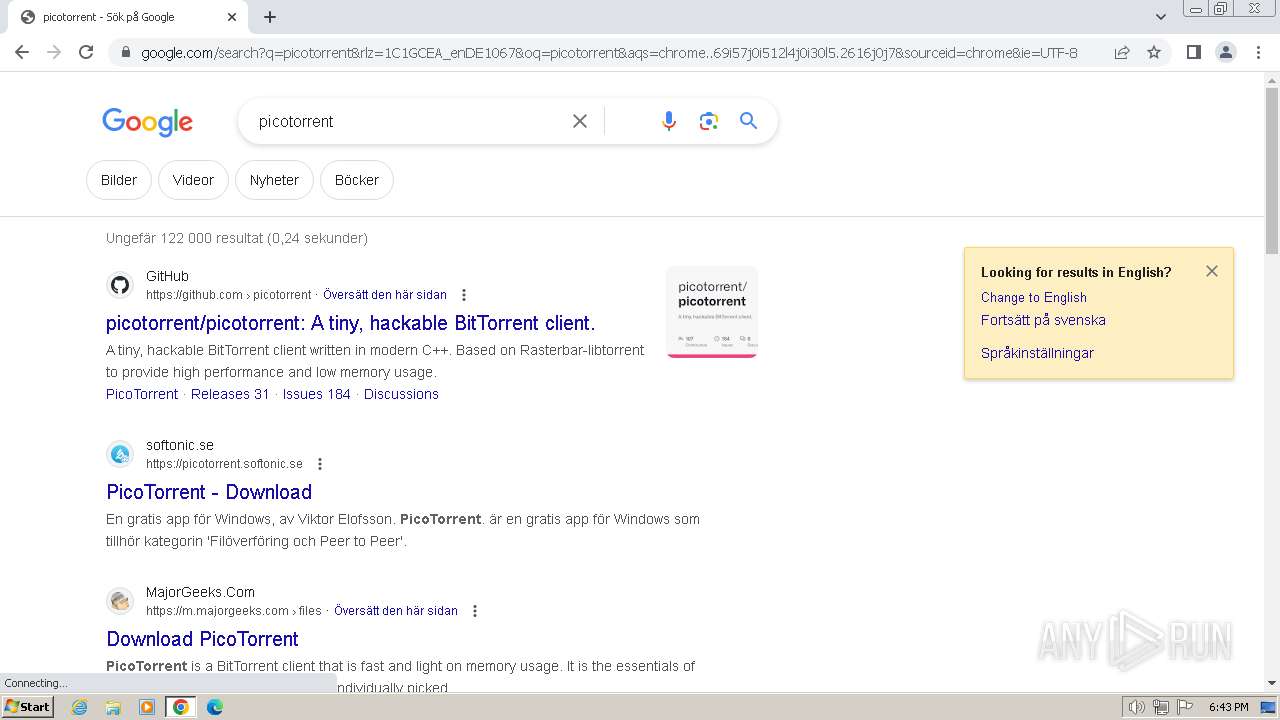Click the GitHub site name above the result
The width and height of the screenshot is (1280, 720).
pos(167,276)
